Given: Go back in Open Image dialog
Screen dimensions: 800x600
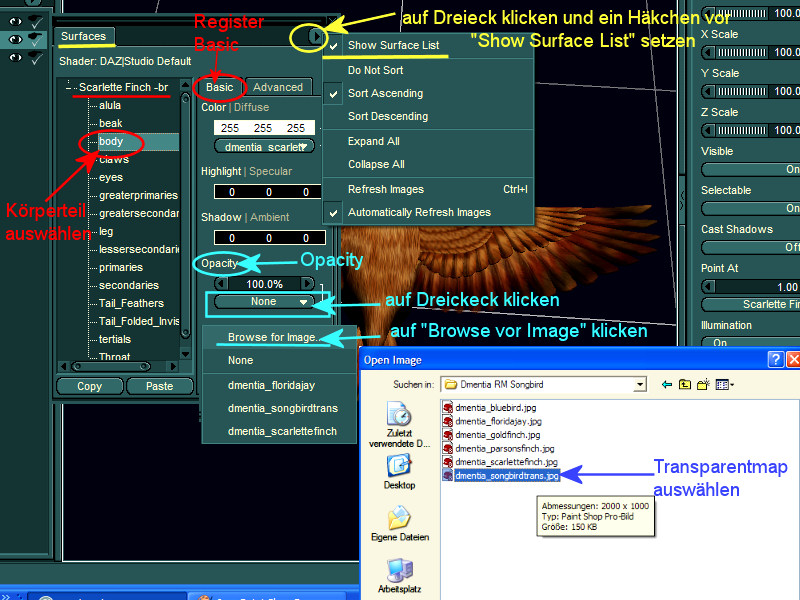Looking at the screenshot, I should pos(666,385).
